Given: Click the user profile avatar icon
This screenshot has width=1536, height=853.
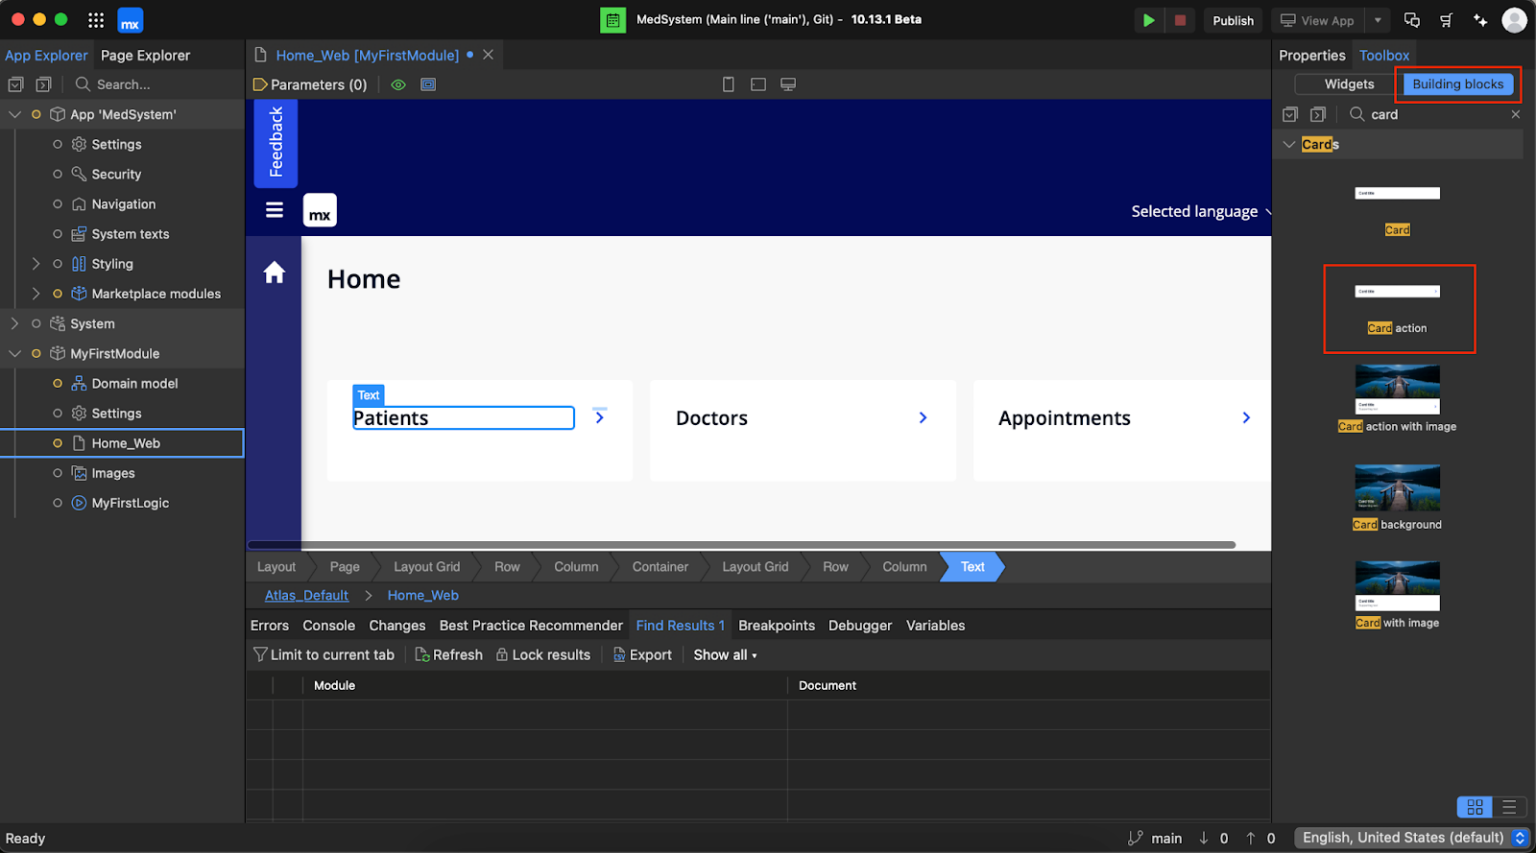Looking at the screenshot, I should (x=1513, y=20).
